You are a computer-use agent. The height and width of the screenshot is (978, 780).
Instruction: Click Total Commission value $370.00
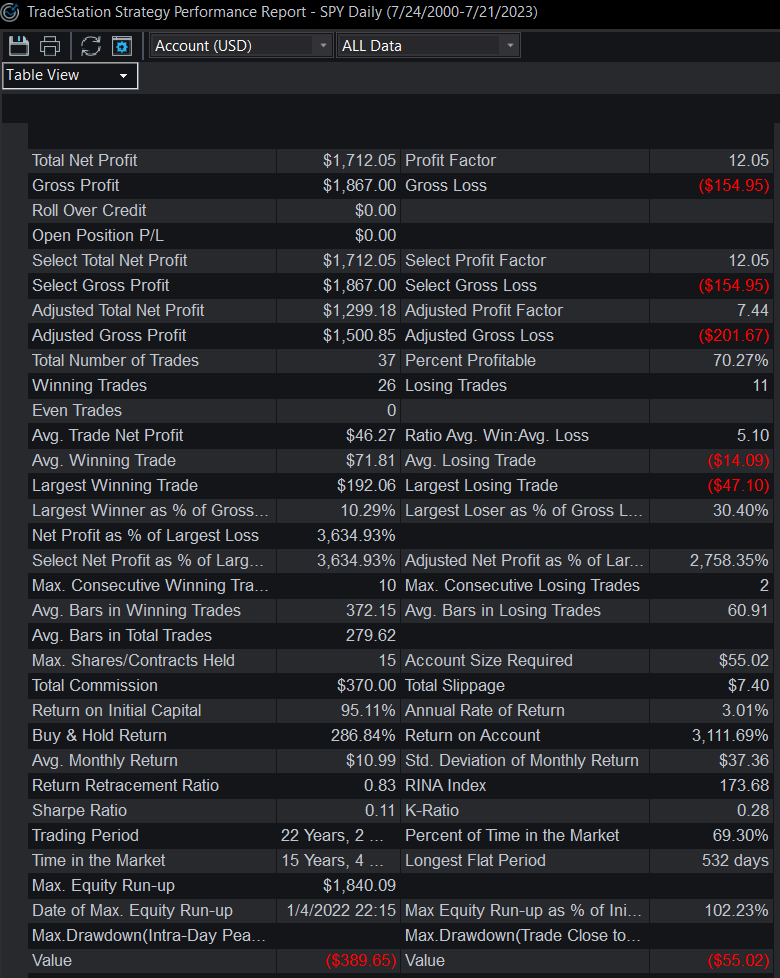point(366,684)
